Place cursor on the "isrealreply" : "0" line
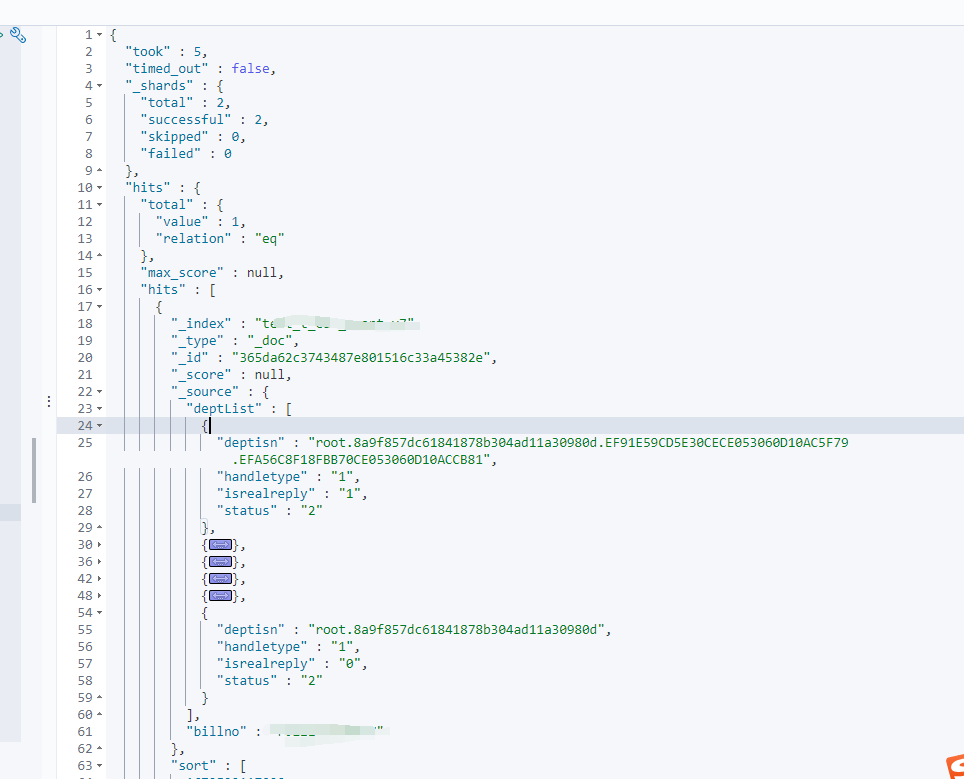This screenshot has width=964, height=779. point(292,664)
